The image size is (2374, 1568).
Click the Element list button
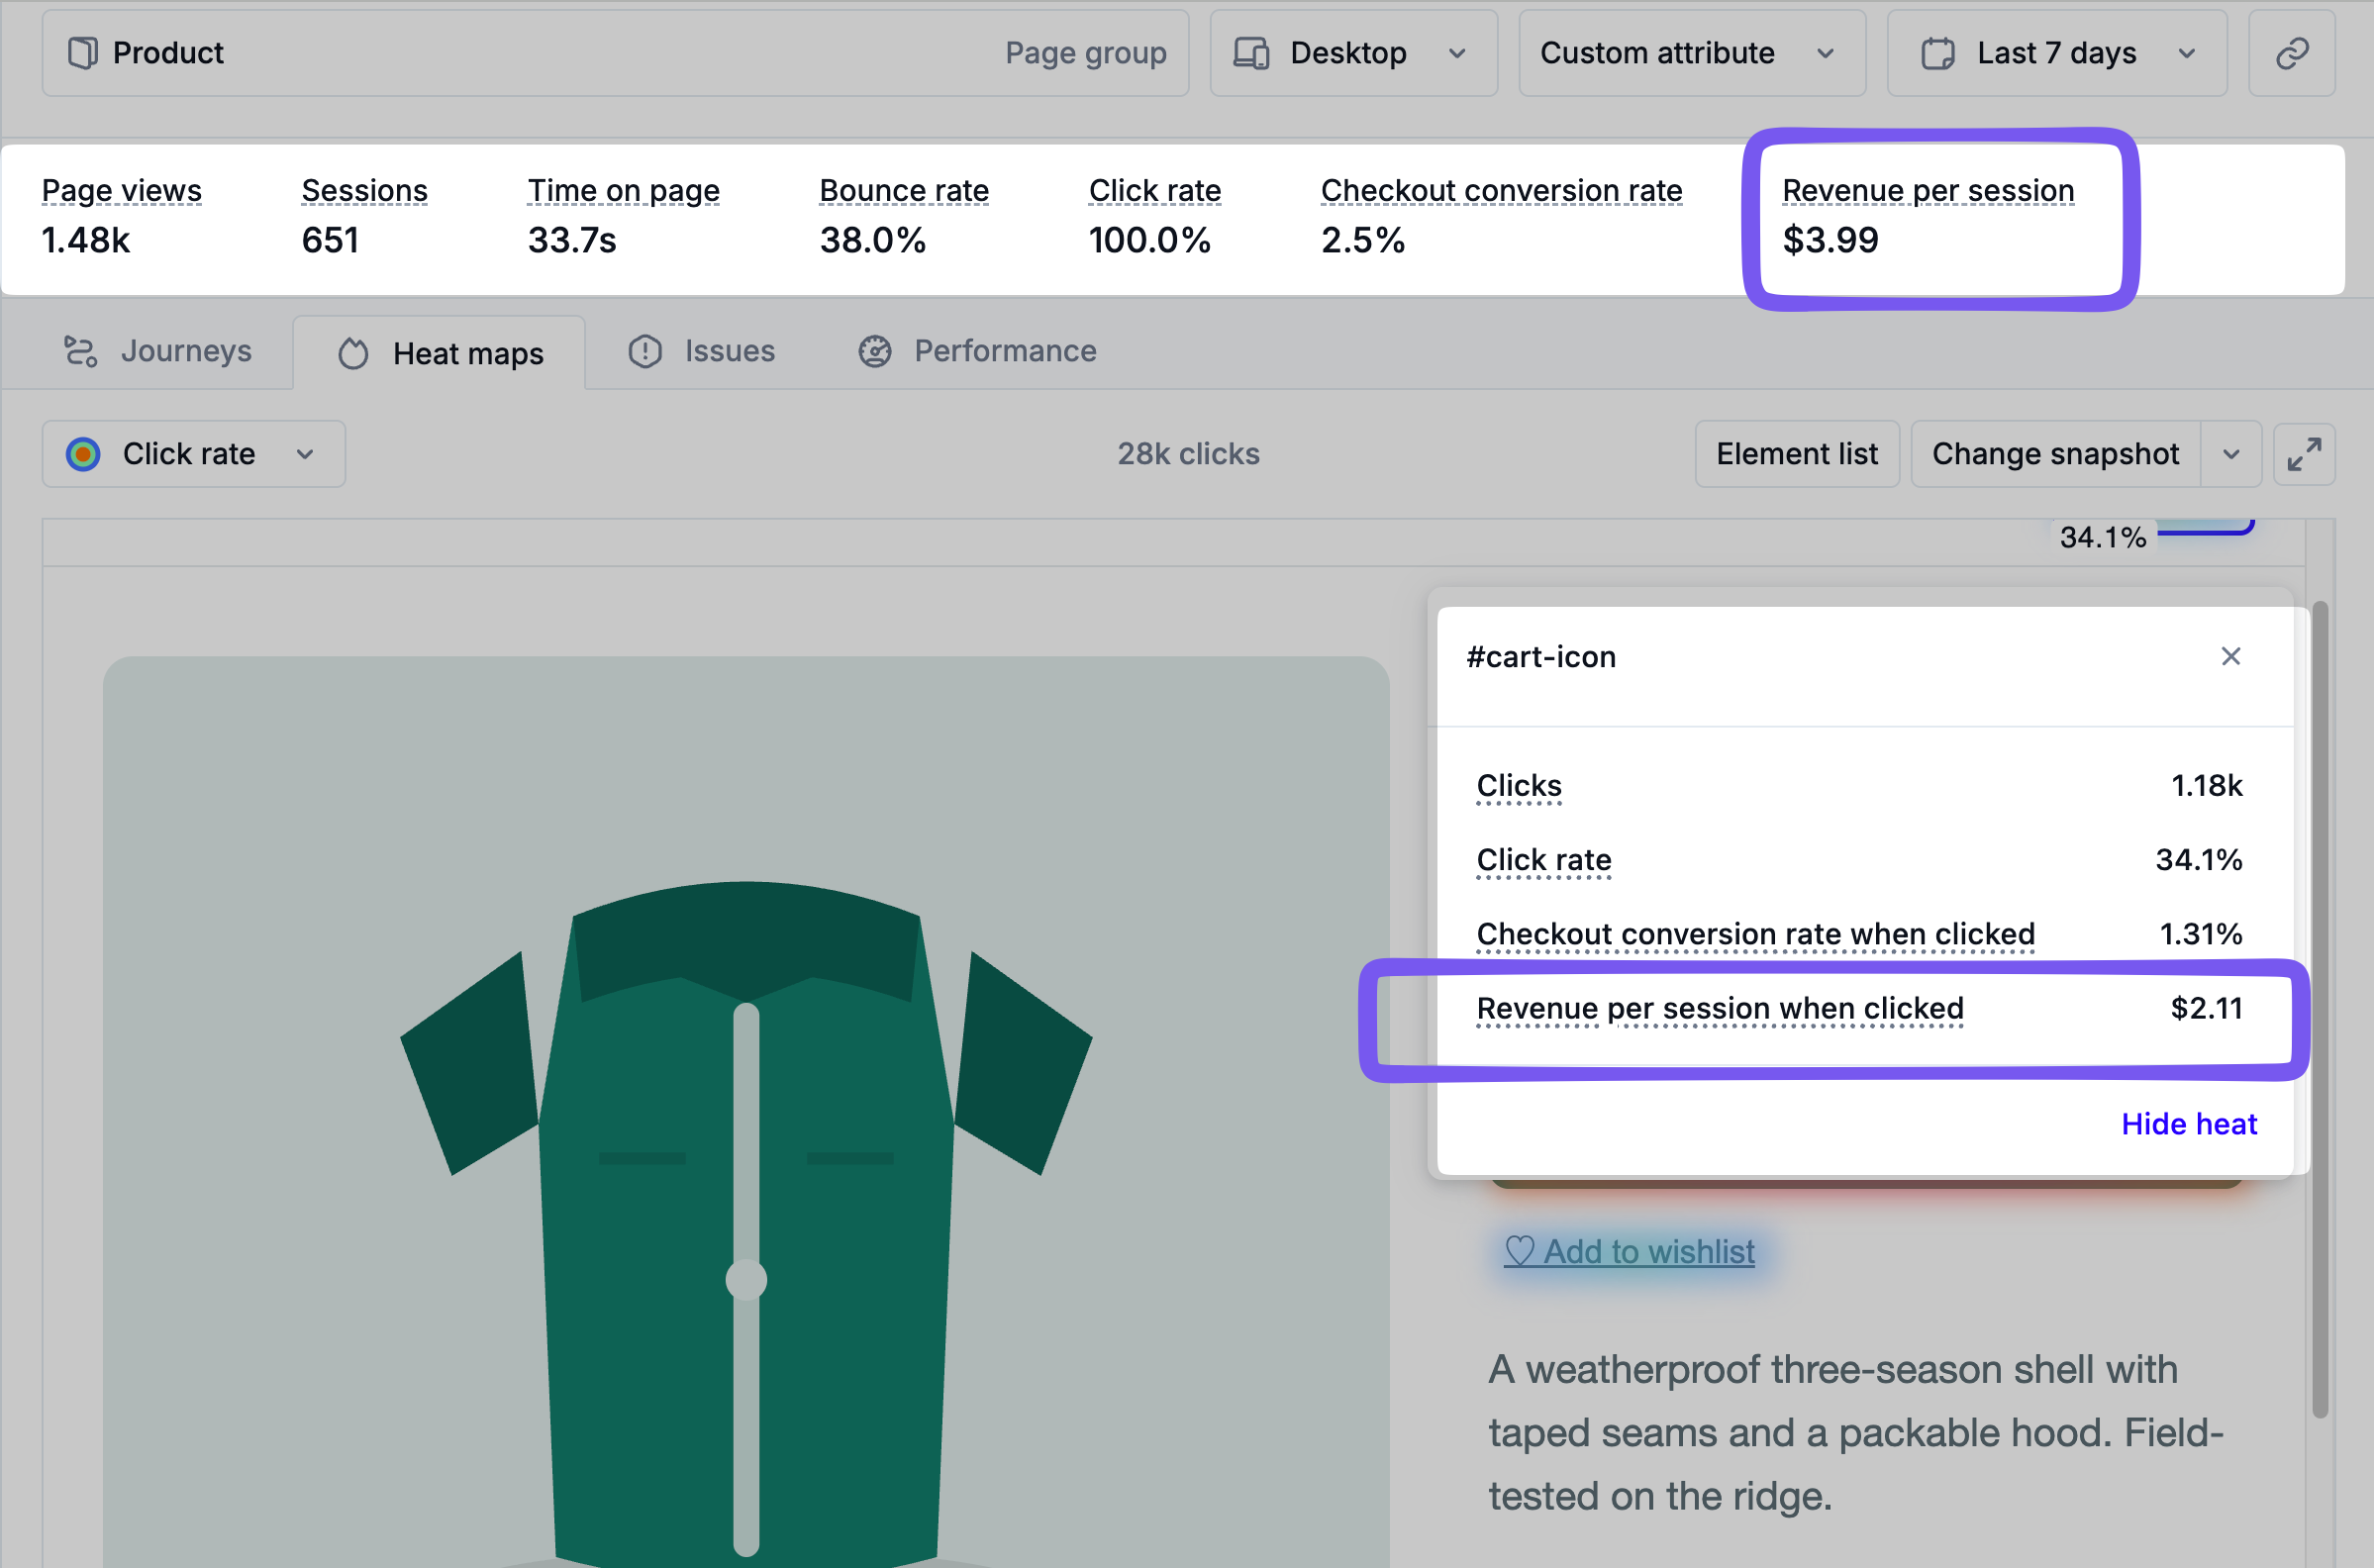coord(1797,454)
